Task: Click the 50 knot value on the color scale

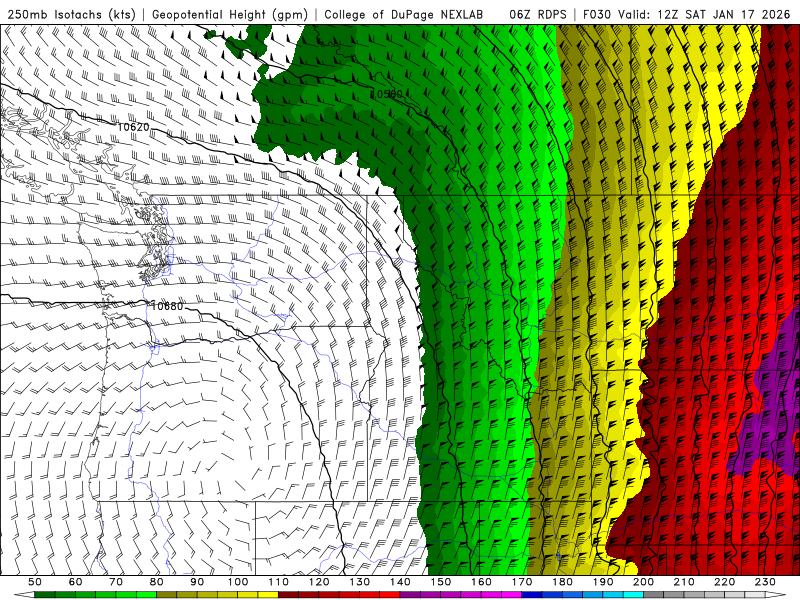Action: 35,582
